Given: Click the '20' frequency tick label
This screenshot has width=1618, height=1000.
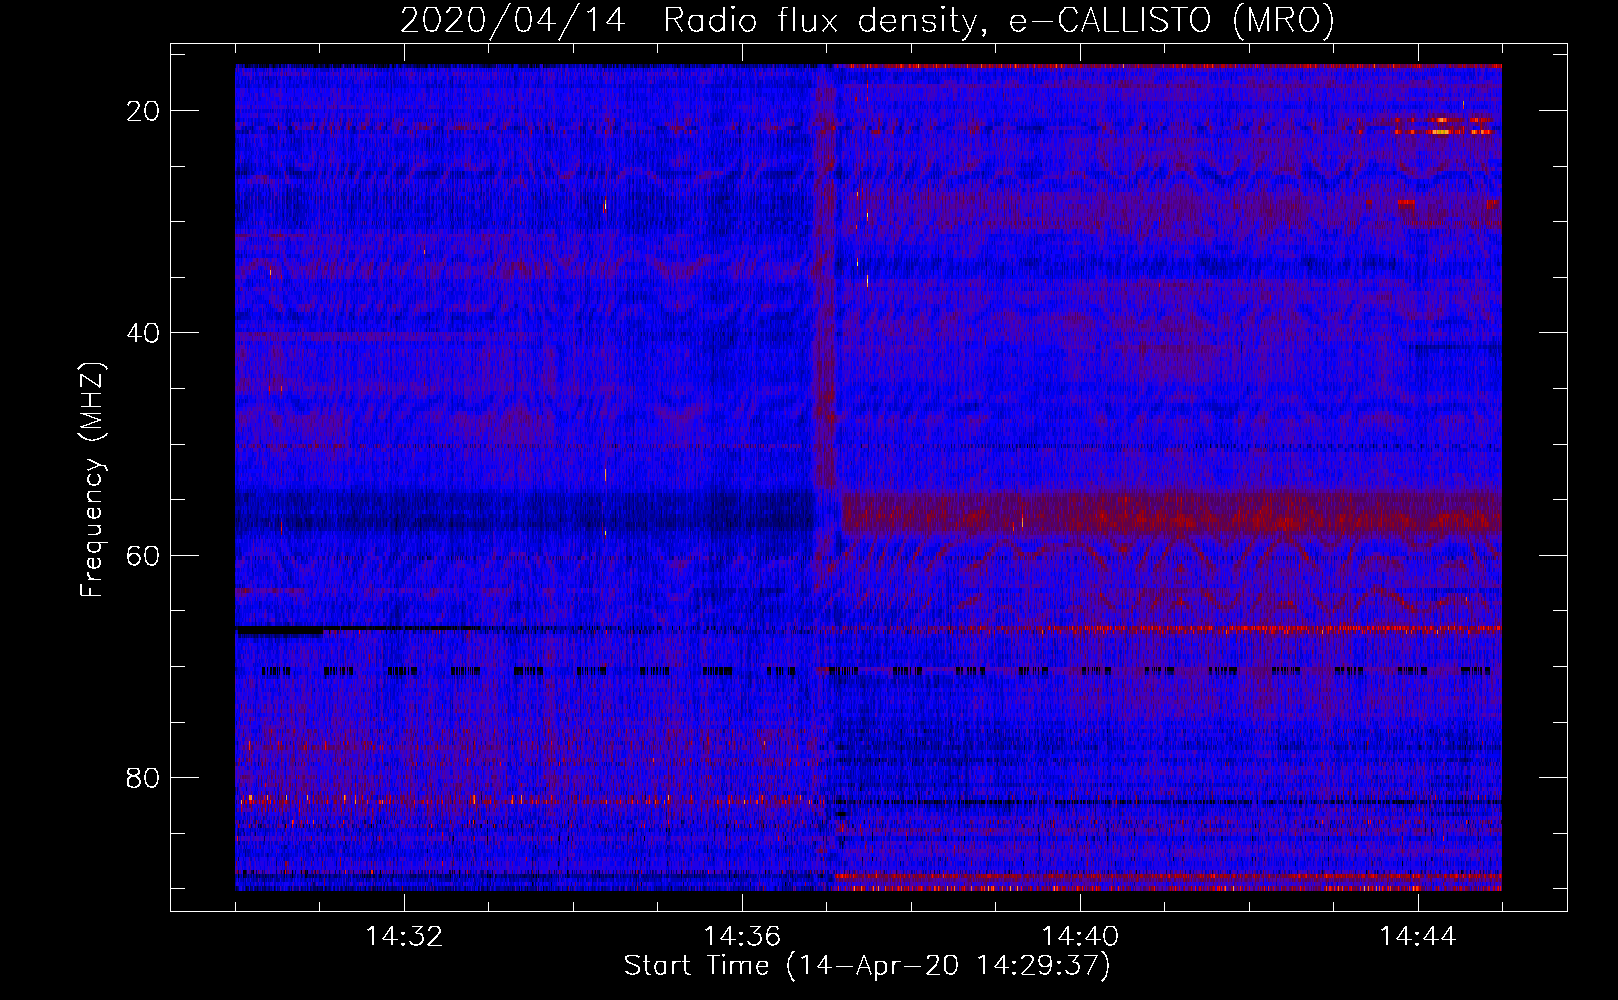Looking at the screenshot, I should click(x=143, y=111).
